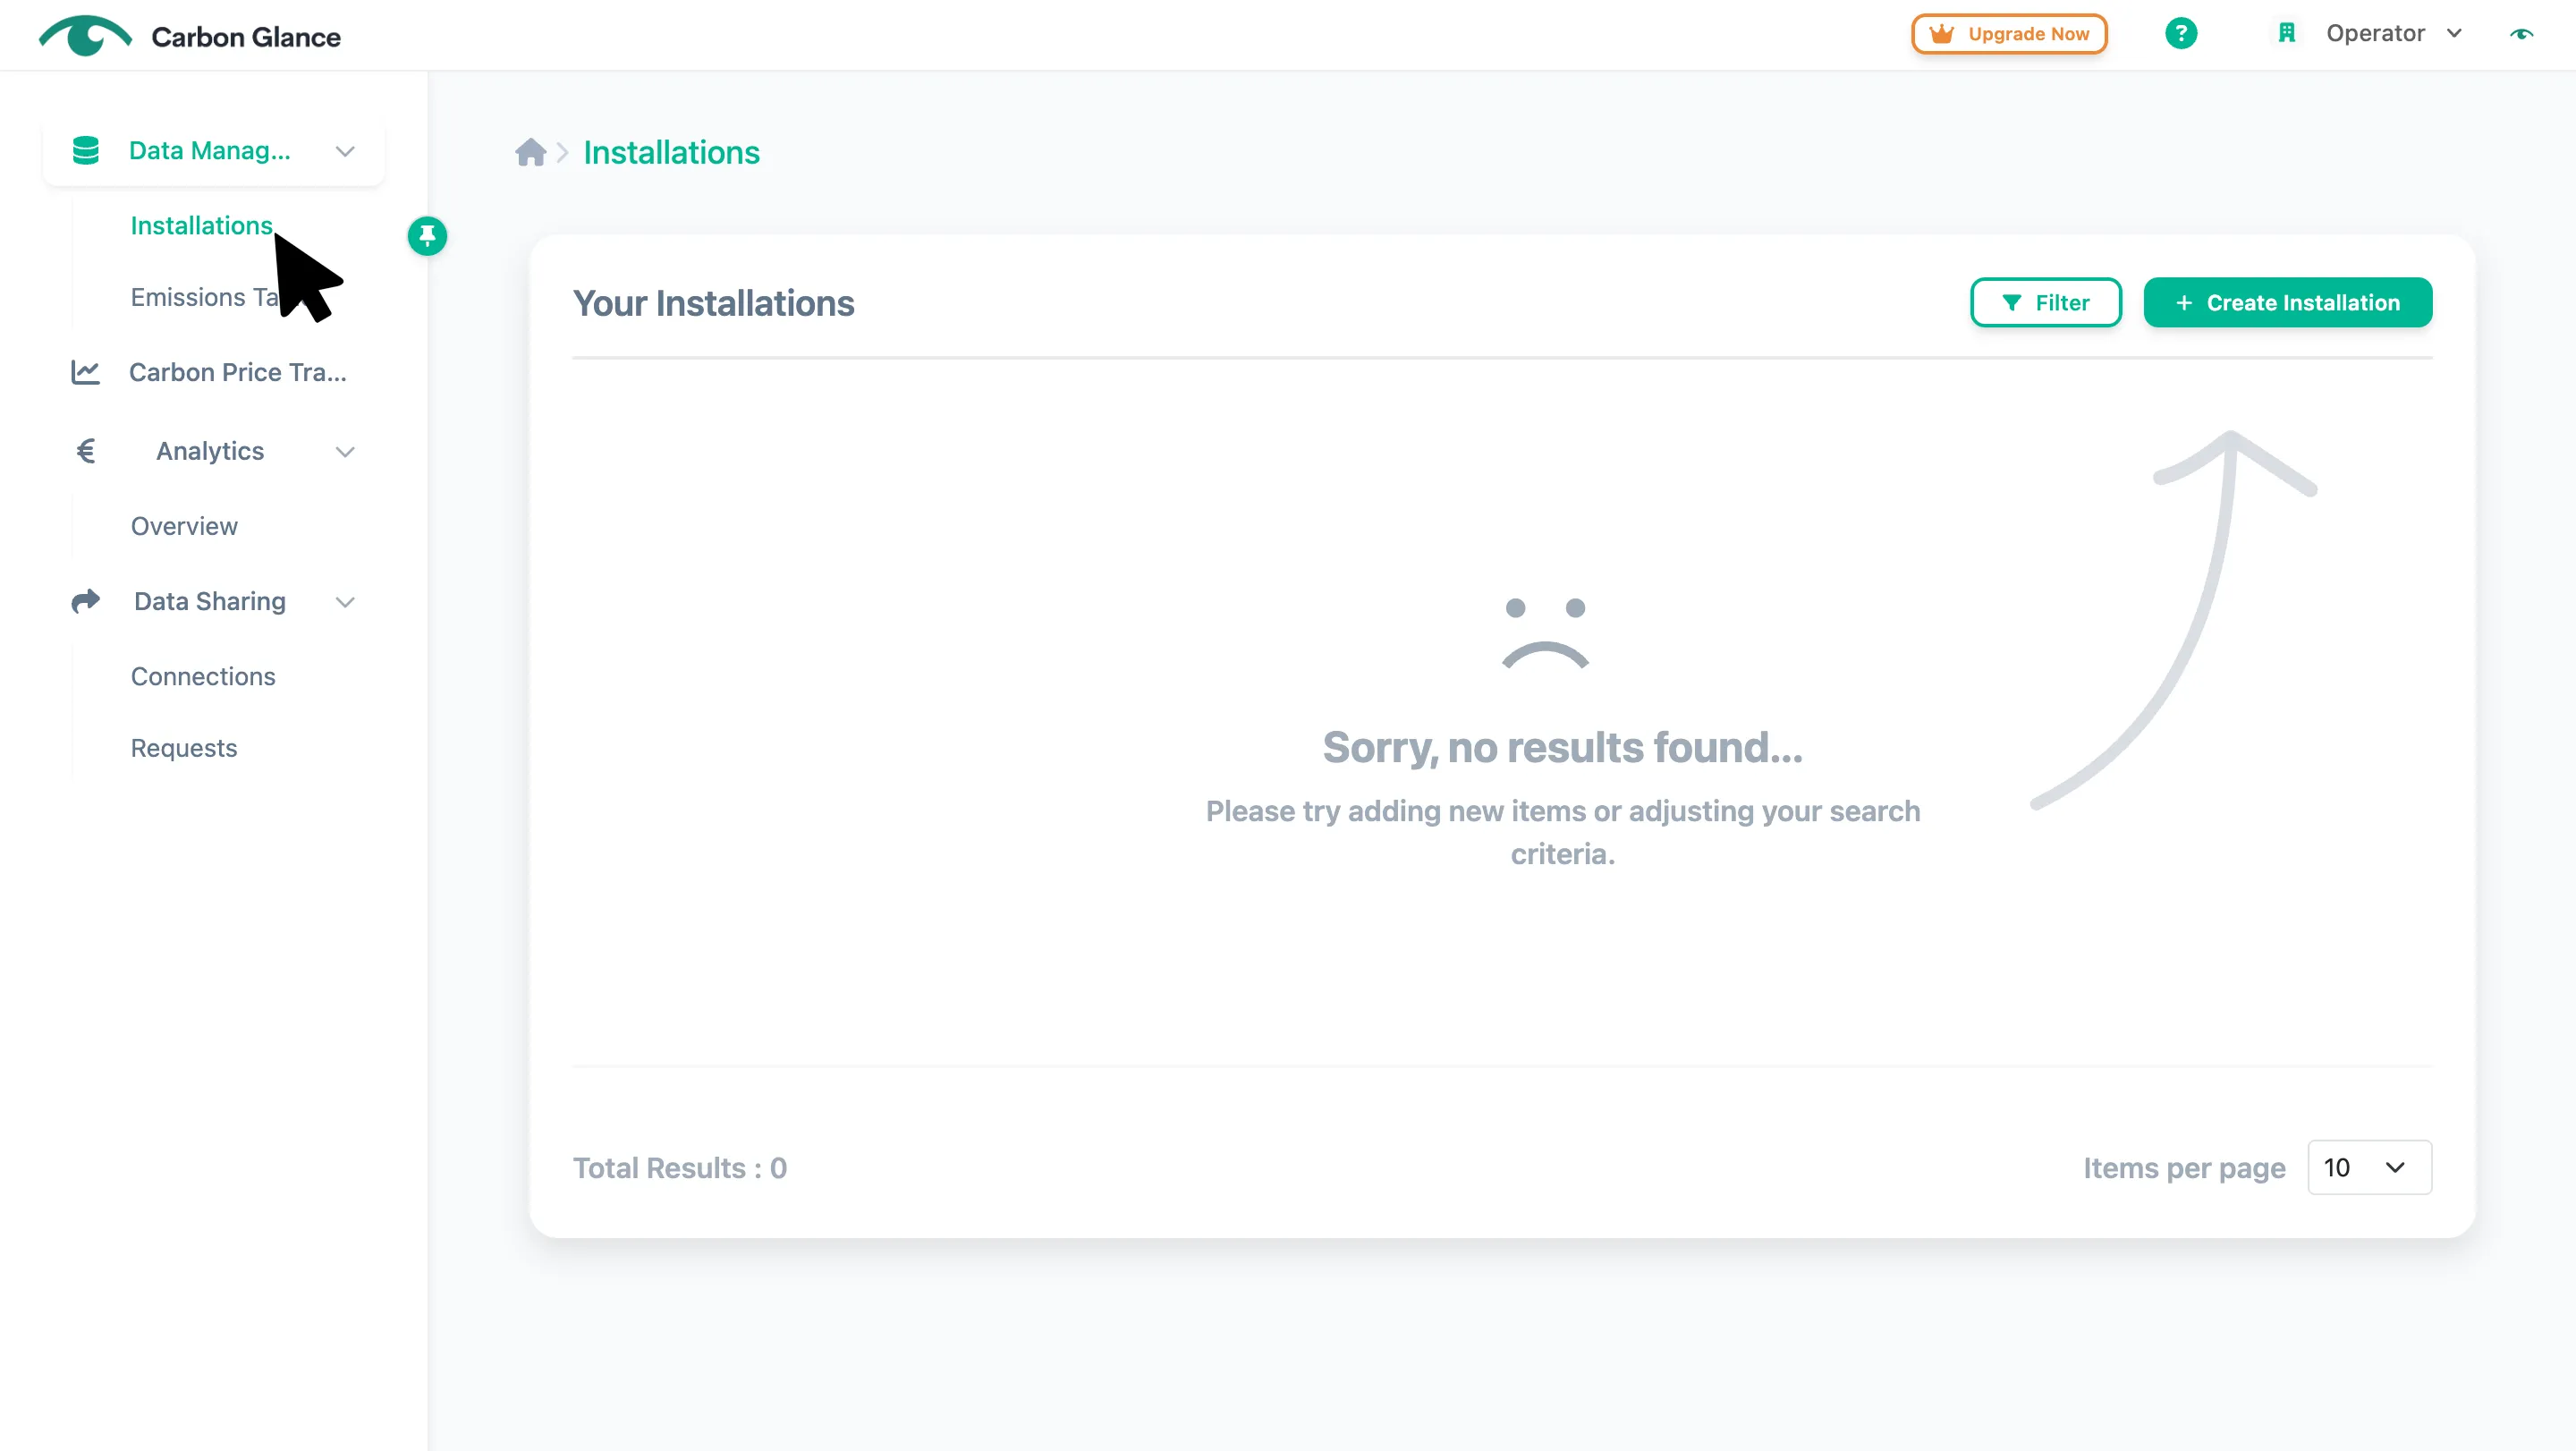Click the Carbon Glance brand name
The height and width of the screenshot is (1451, 2576).
pyautogui.click(x=246, y=37)
